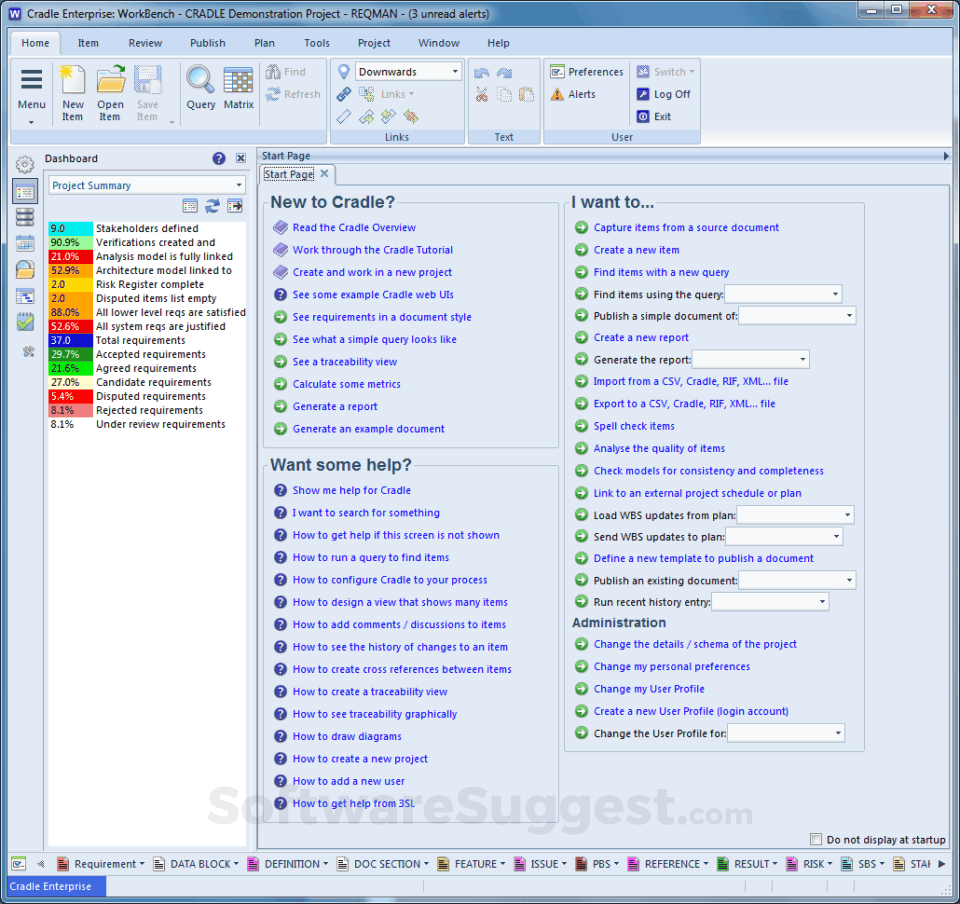Toggle Do not display at startup checkbox

click(816, 840)
